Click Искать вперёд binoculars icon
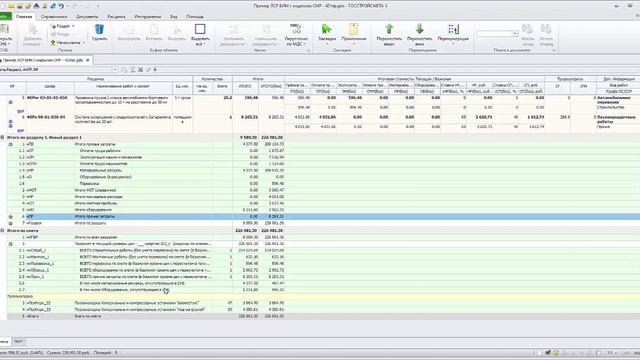The image size is (640, 360). tap(546, 29)
